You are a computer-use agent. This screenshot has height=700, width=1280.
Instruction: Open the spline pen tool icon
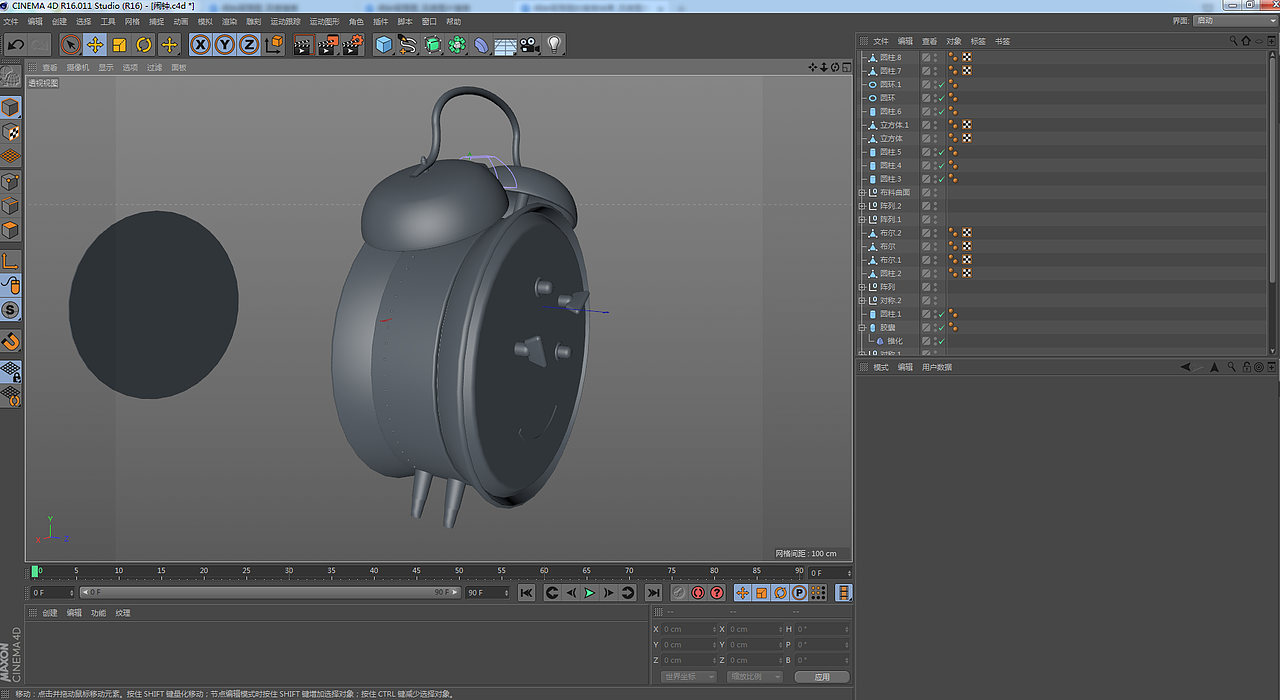tap(408, 44)
